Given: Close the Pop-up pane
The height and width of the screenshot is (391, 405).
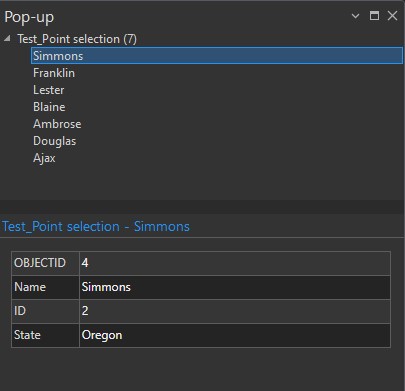Looking at the screenshot, I should (x=392, y=15).
